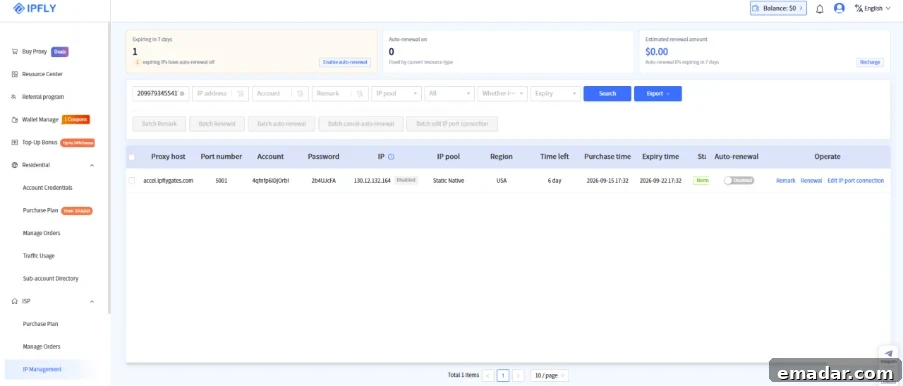Click the IPFLY logo
903x386 pixels.
[x=35, y=8]
